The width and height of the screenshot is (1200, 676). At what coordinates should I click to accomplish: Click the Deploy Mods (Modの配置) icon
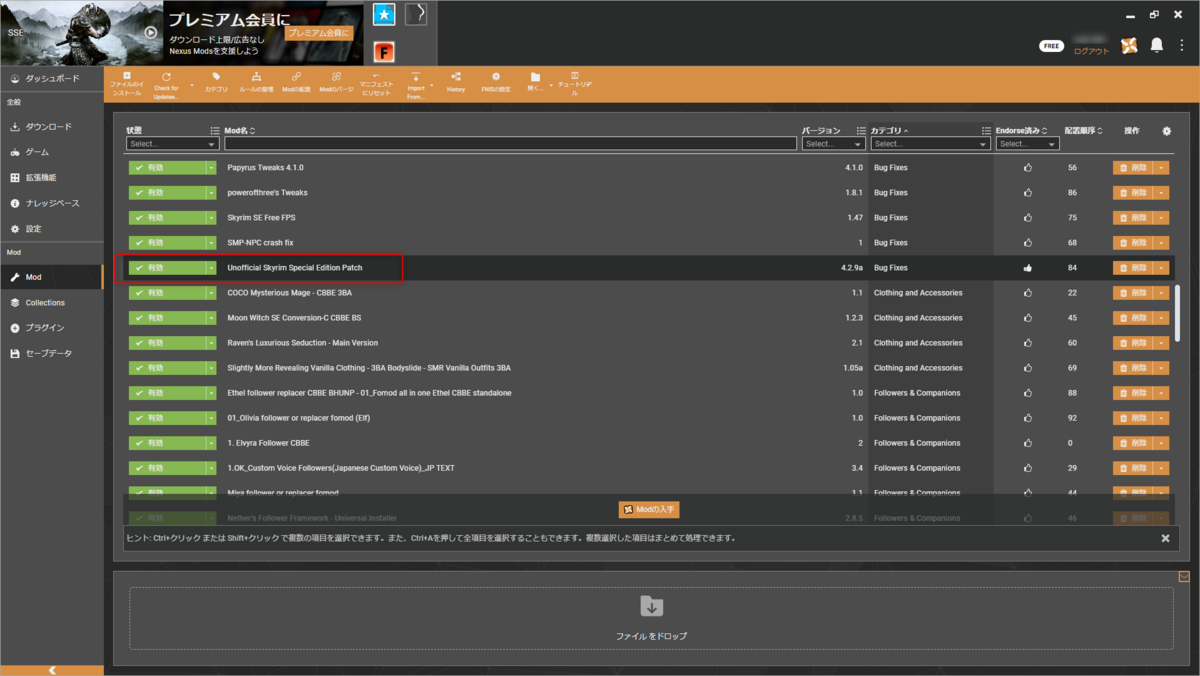click(296, 76)
